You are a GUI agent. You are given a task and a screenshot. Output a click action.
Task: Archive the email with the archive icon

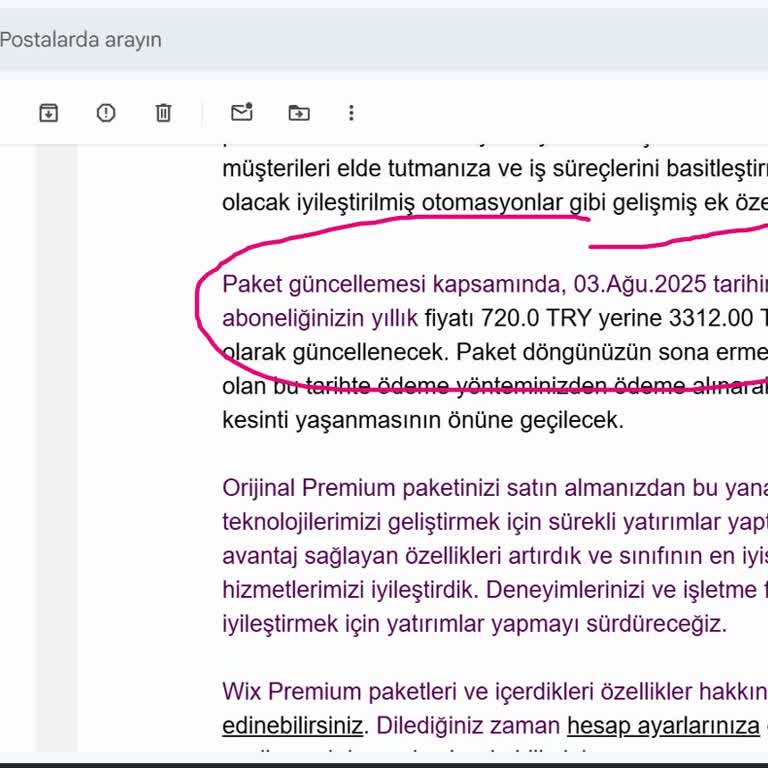[x=48, y=113]
